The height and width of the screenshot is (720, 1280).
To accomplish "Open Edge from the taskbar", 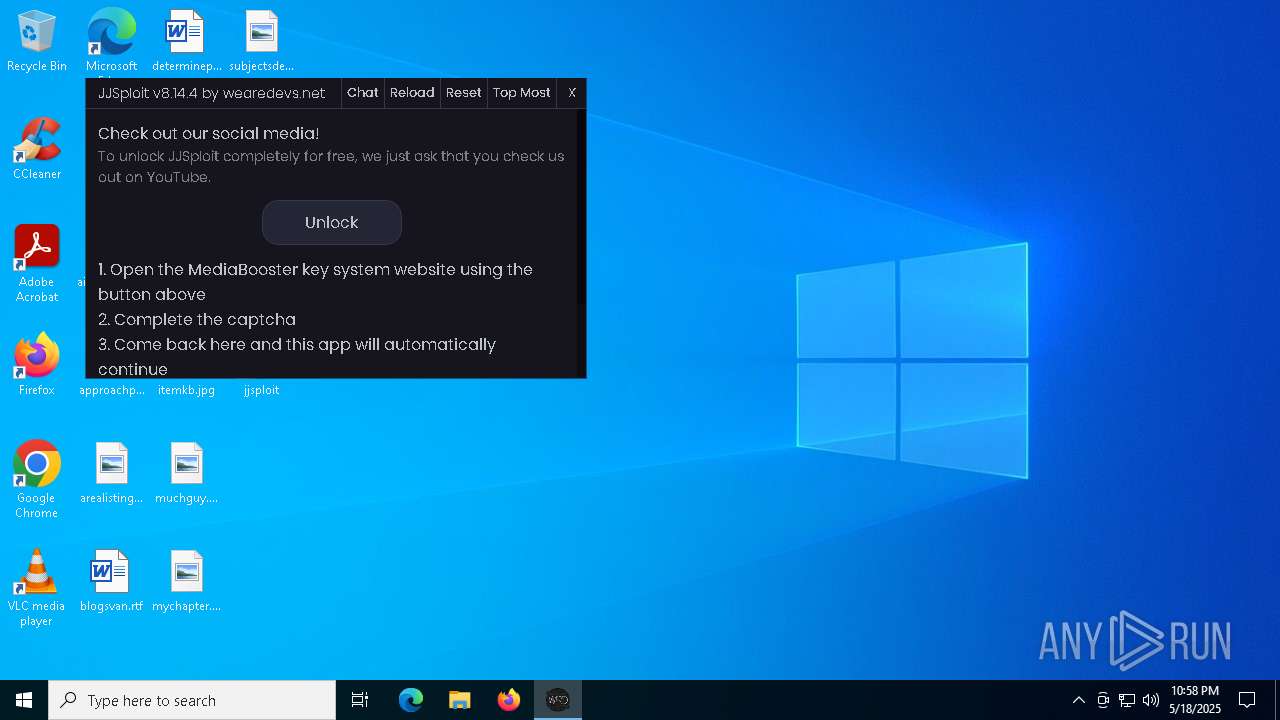I will tap(411, 700).
